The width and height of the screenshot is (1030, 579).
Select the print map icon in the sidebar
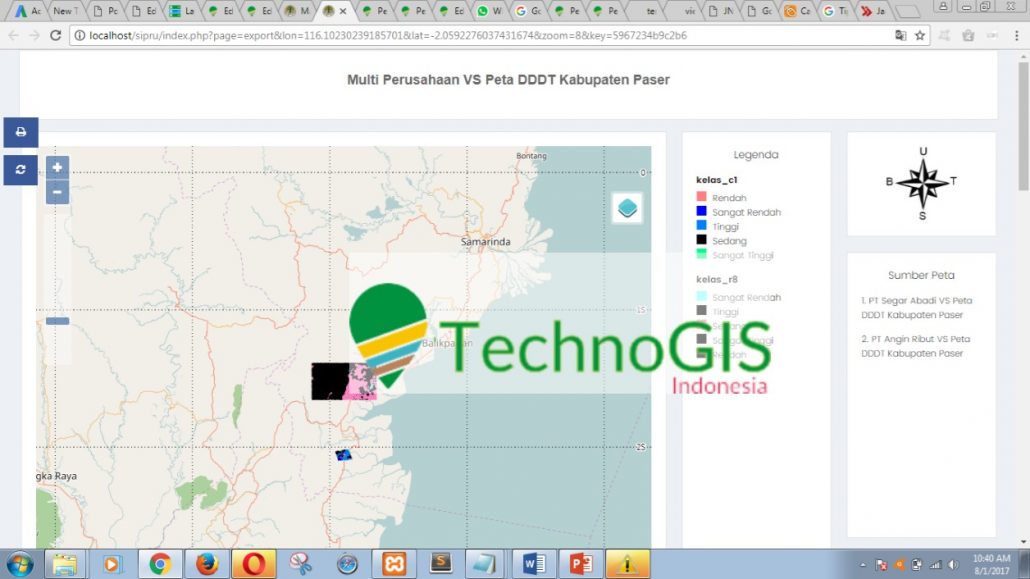pyautogui.click(x=20, y=132)
